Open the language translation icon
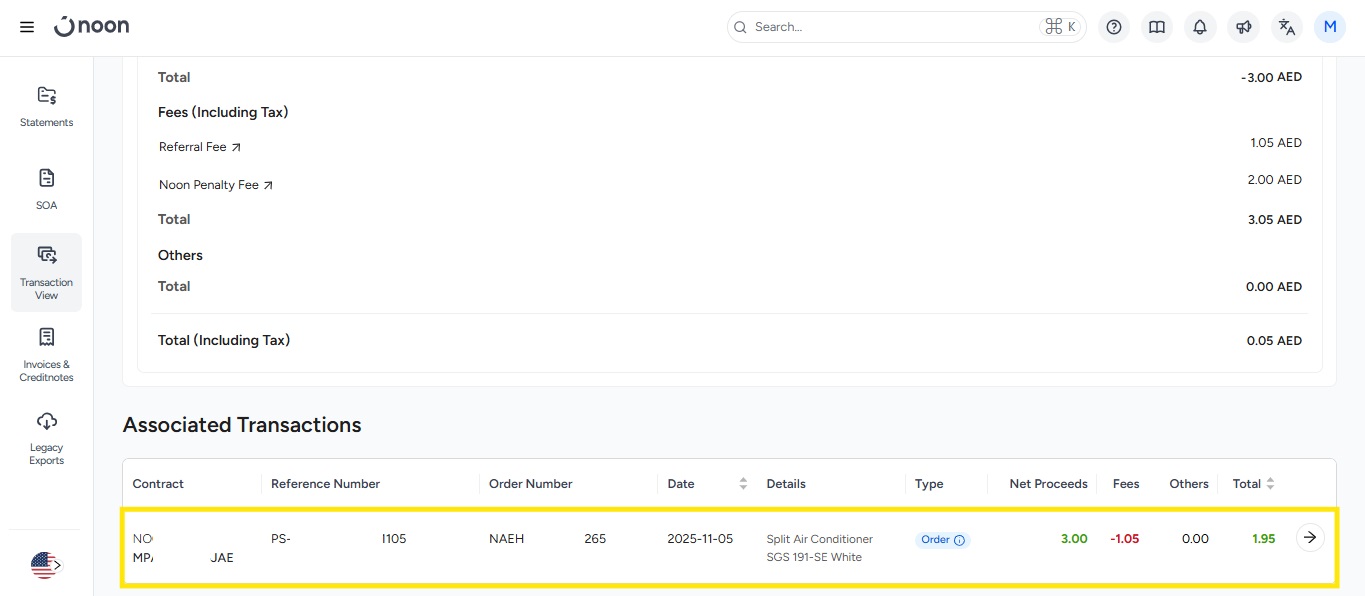Viewport: 1365px width, 596px height. [x=1287, y=27]
